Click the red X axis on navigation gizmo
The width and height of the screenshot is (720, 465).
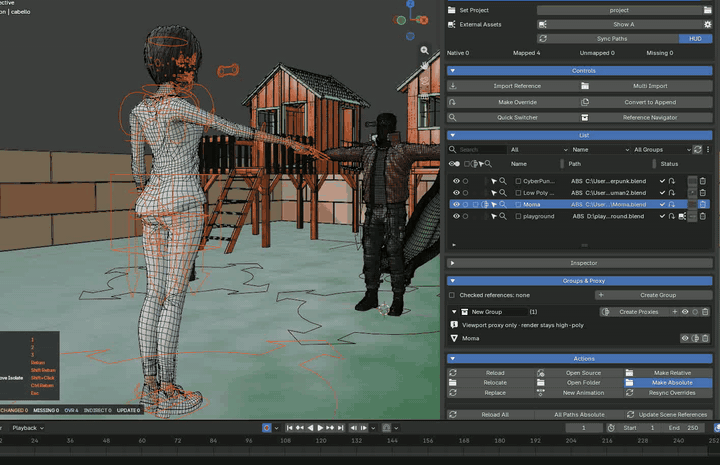coord(423,20)
